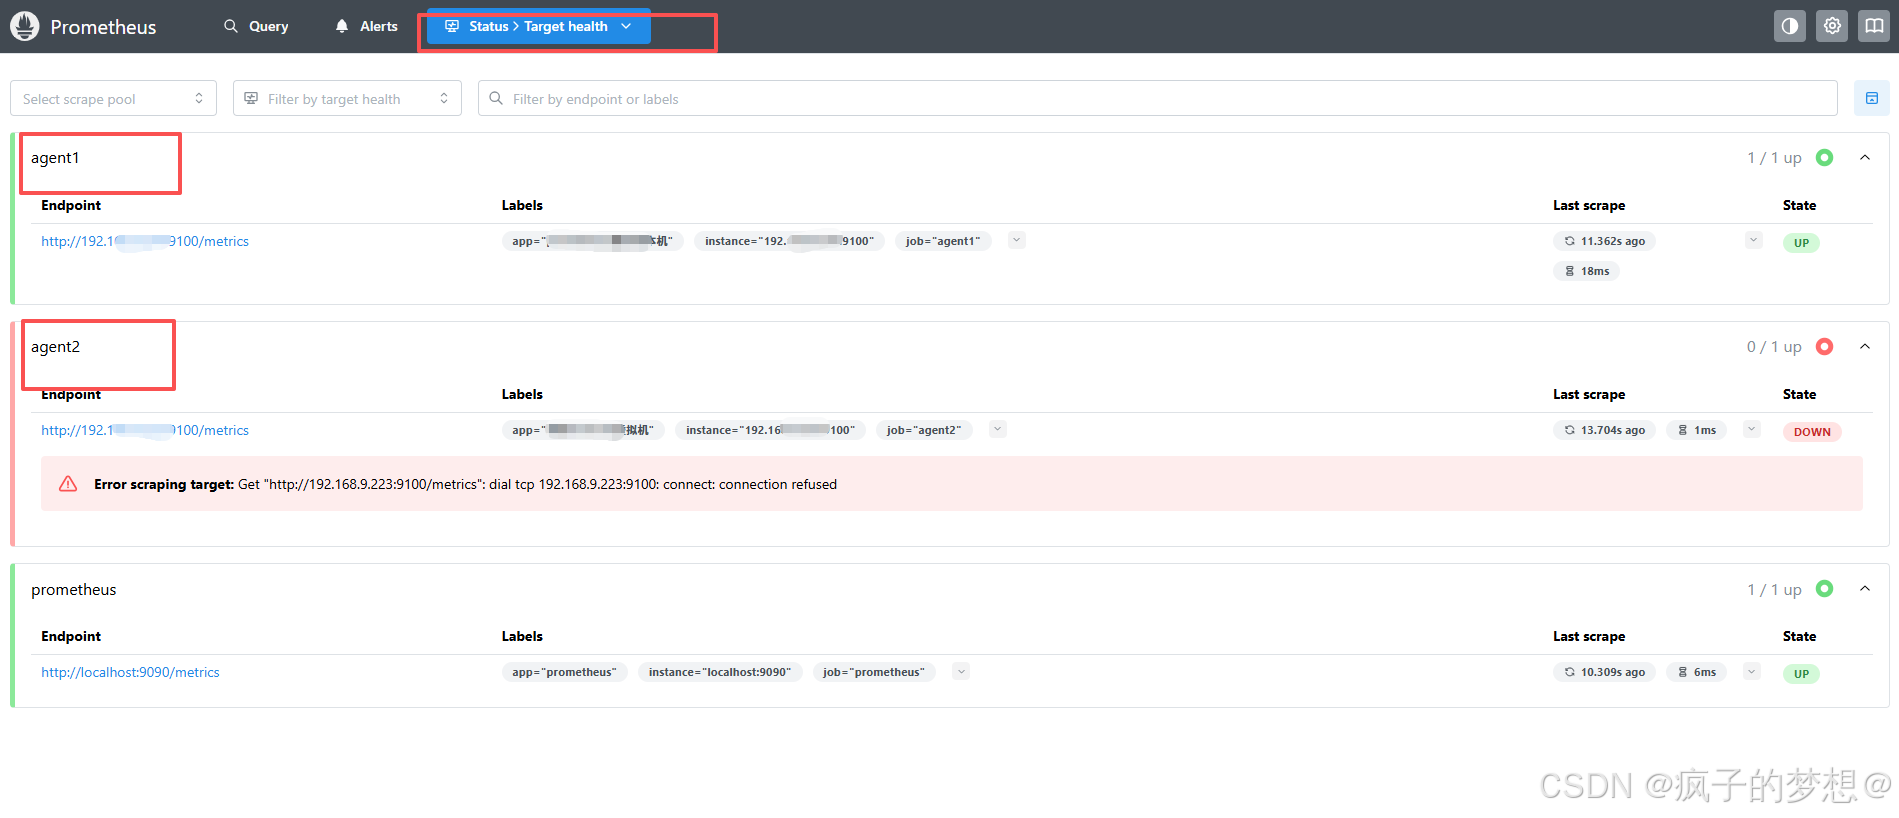This screenshot has width=1899, height=818.
Task: Open the Alerts page
Action: click(x=366, y=26)
